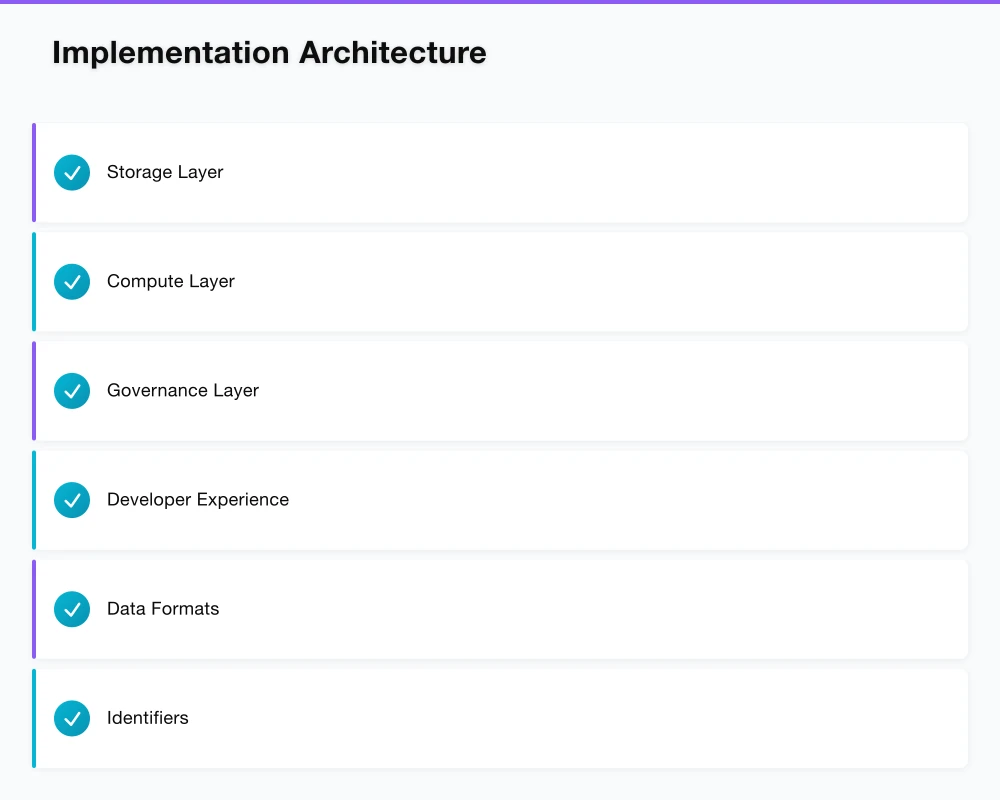Click the purple strip at the page top
This screenshot has width=1000, height=800.
[x=500, y=2]
